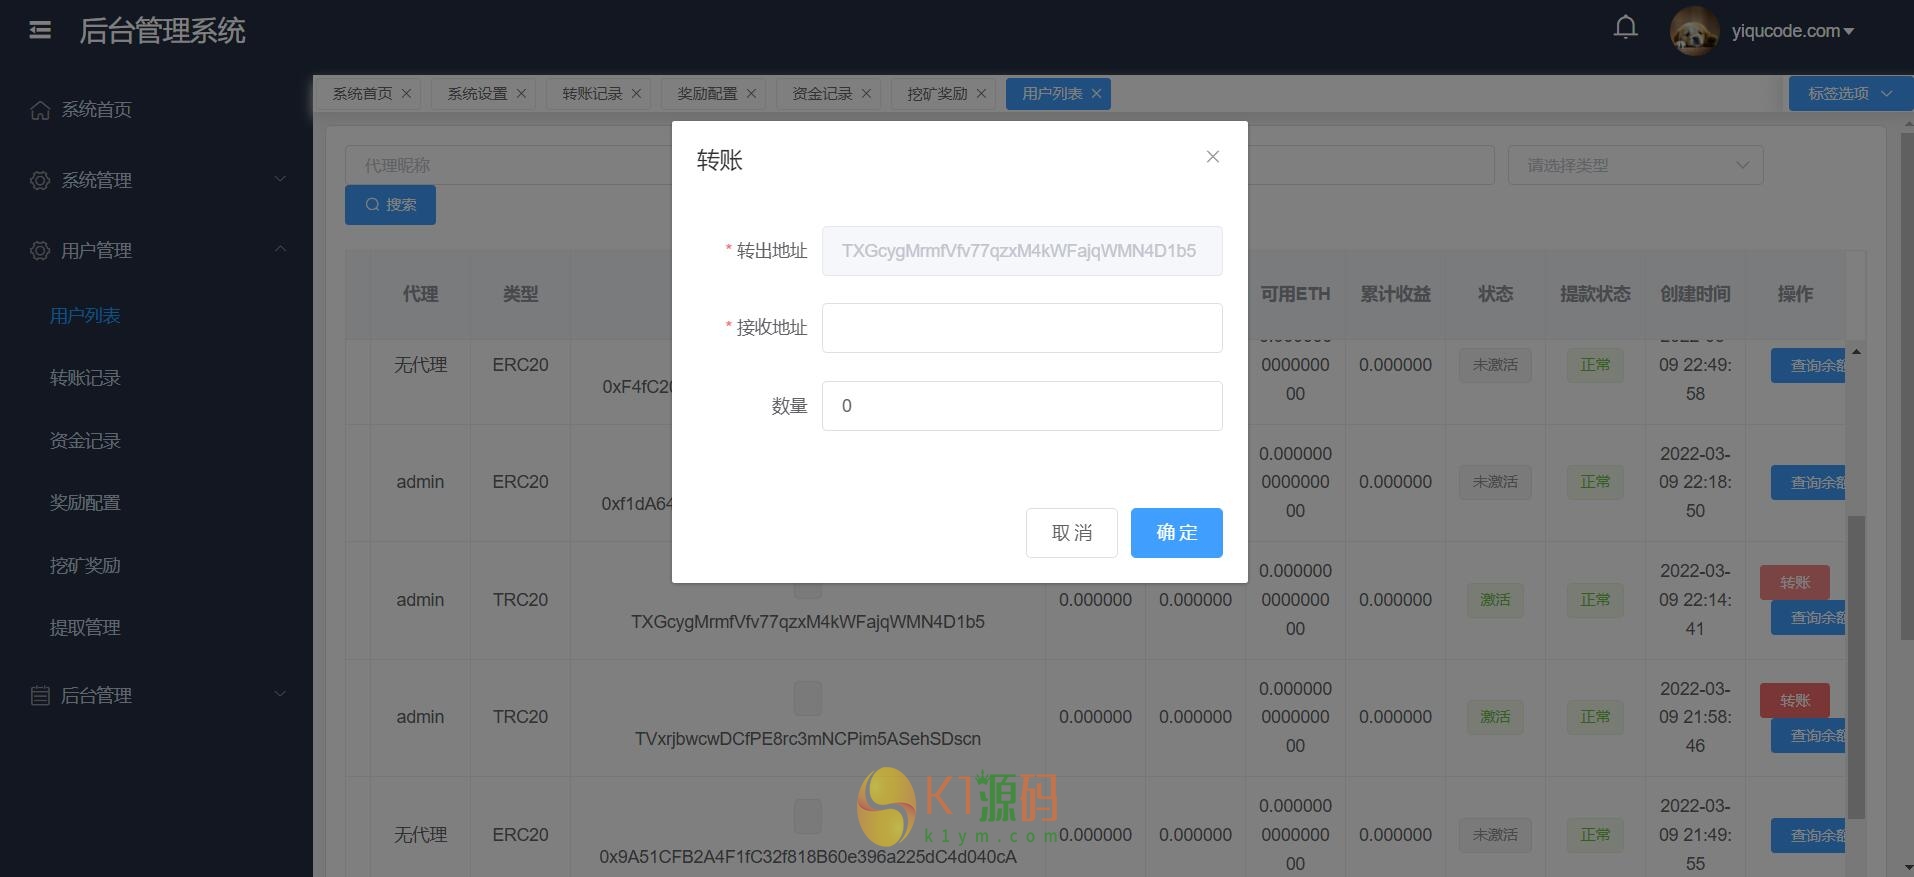Click the 取消 button in dialog

click(1072, 533)
